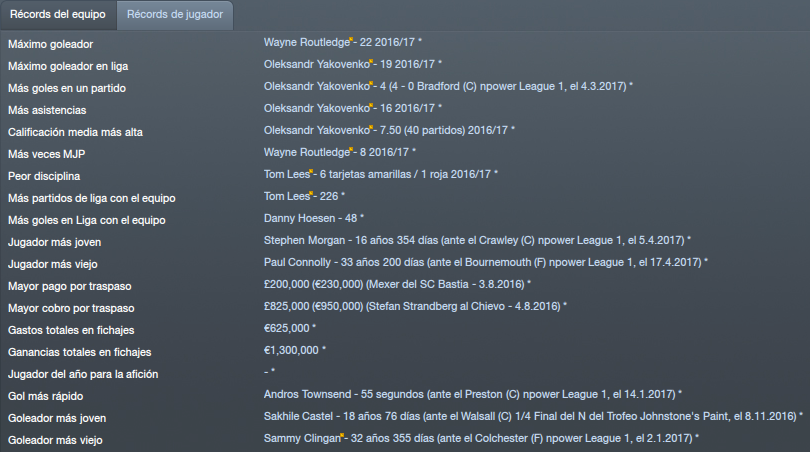Click yellow icon beside Tom Lees 226 appearances
Screen dimensions: 810x452
pyautogui.click(x=311, y=194)
